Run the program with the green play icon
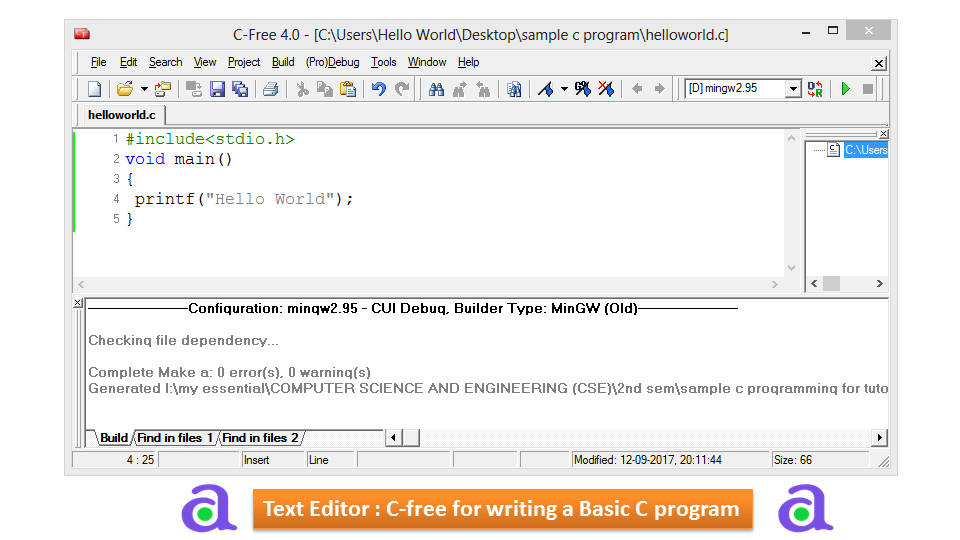 click(x=846, y=89)
